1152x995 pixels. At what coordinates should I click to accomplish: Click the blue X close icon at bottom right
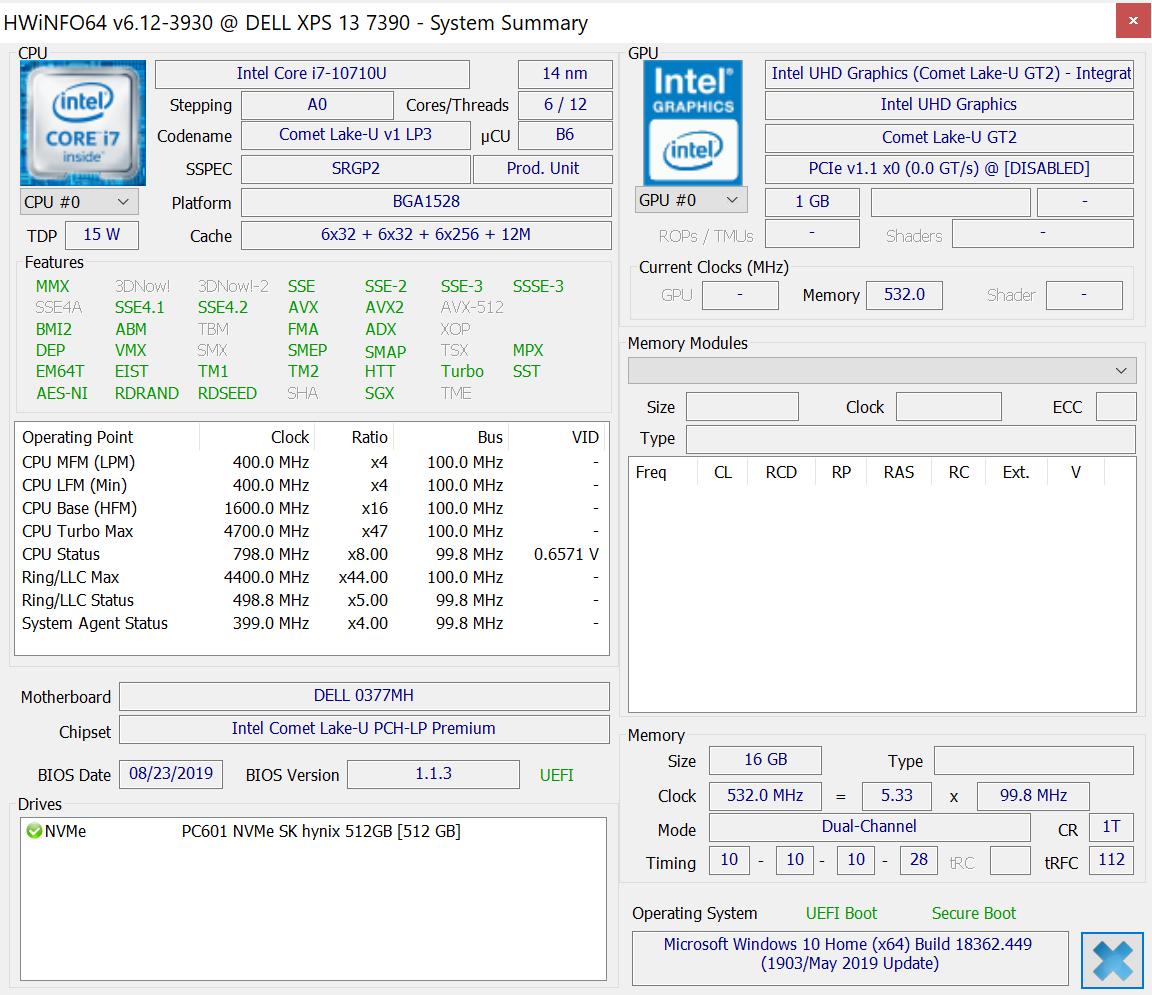click(1111, 960)
